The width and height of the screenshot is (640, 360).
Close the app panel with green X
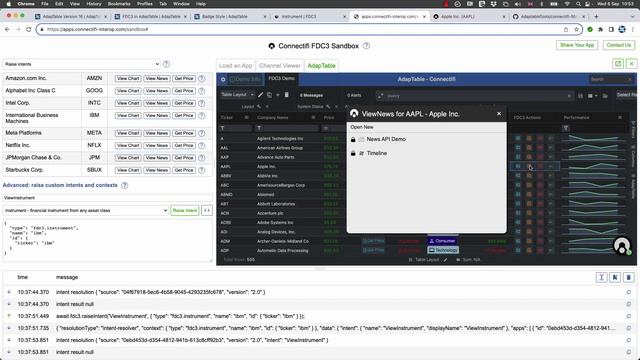(x=631, y=64)
